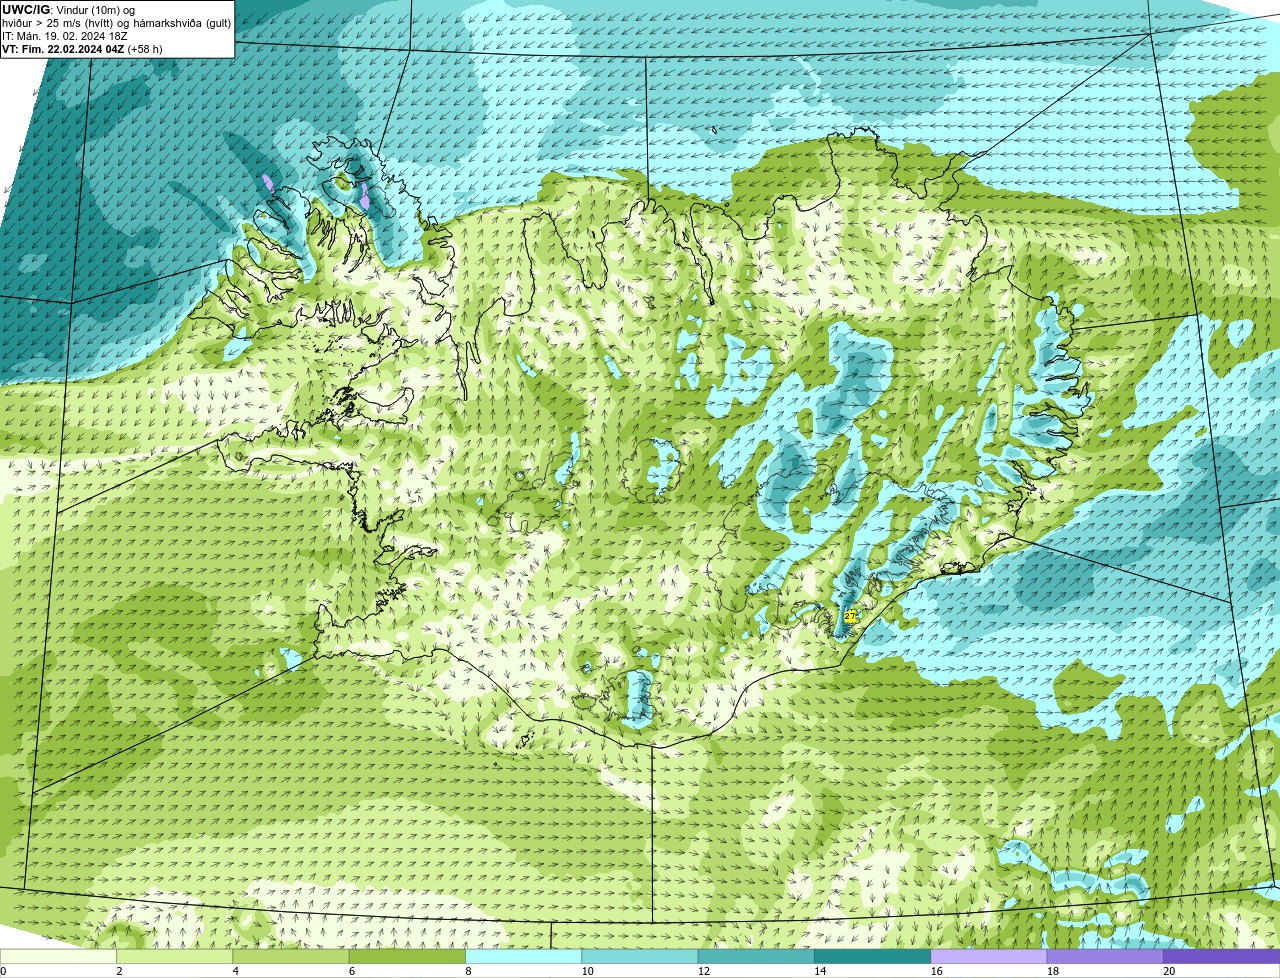Click the title text 'UWC/IG: Vindur (10m) og'

pyautogui.click(x=68, y=9)
